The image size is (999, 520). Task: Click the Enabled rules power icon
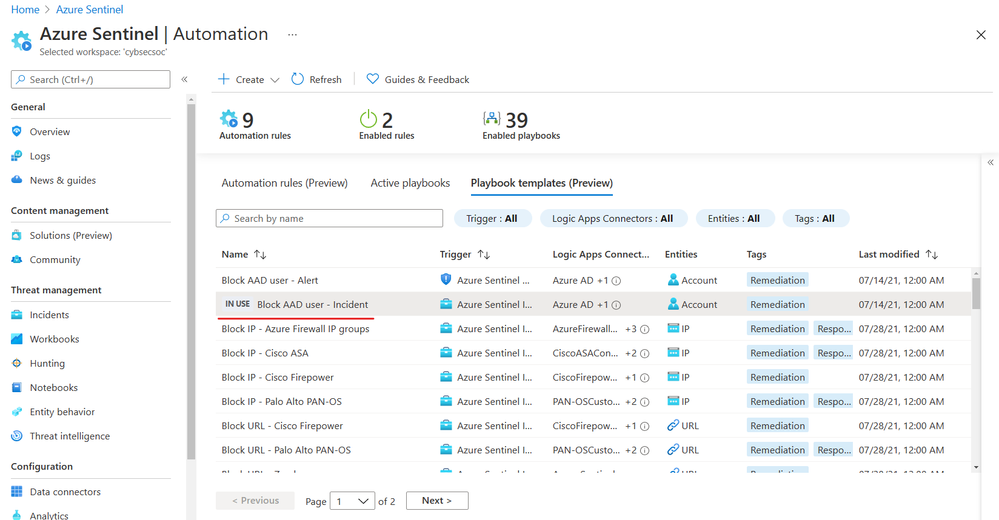[368, 119]
